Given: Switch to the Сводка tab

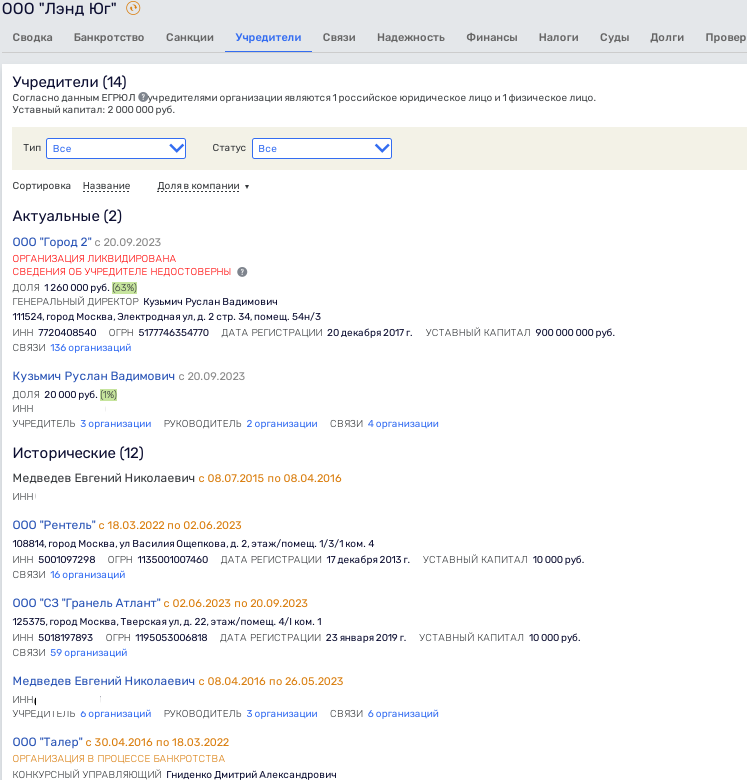Looking at the screenshot, I should pyautogui.click(x=32, y=37).
